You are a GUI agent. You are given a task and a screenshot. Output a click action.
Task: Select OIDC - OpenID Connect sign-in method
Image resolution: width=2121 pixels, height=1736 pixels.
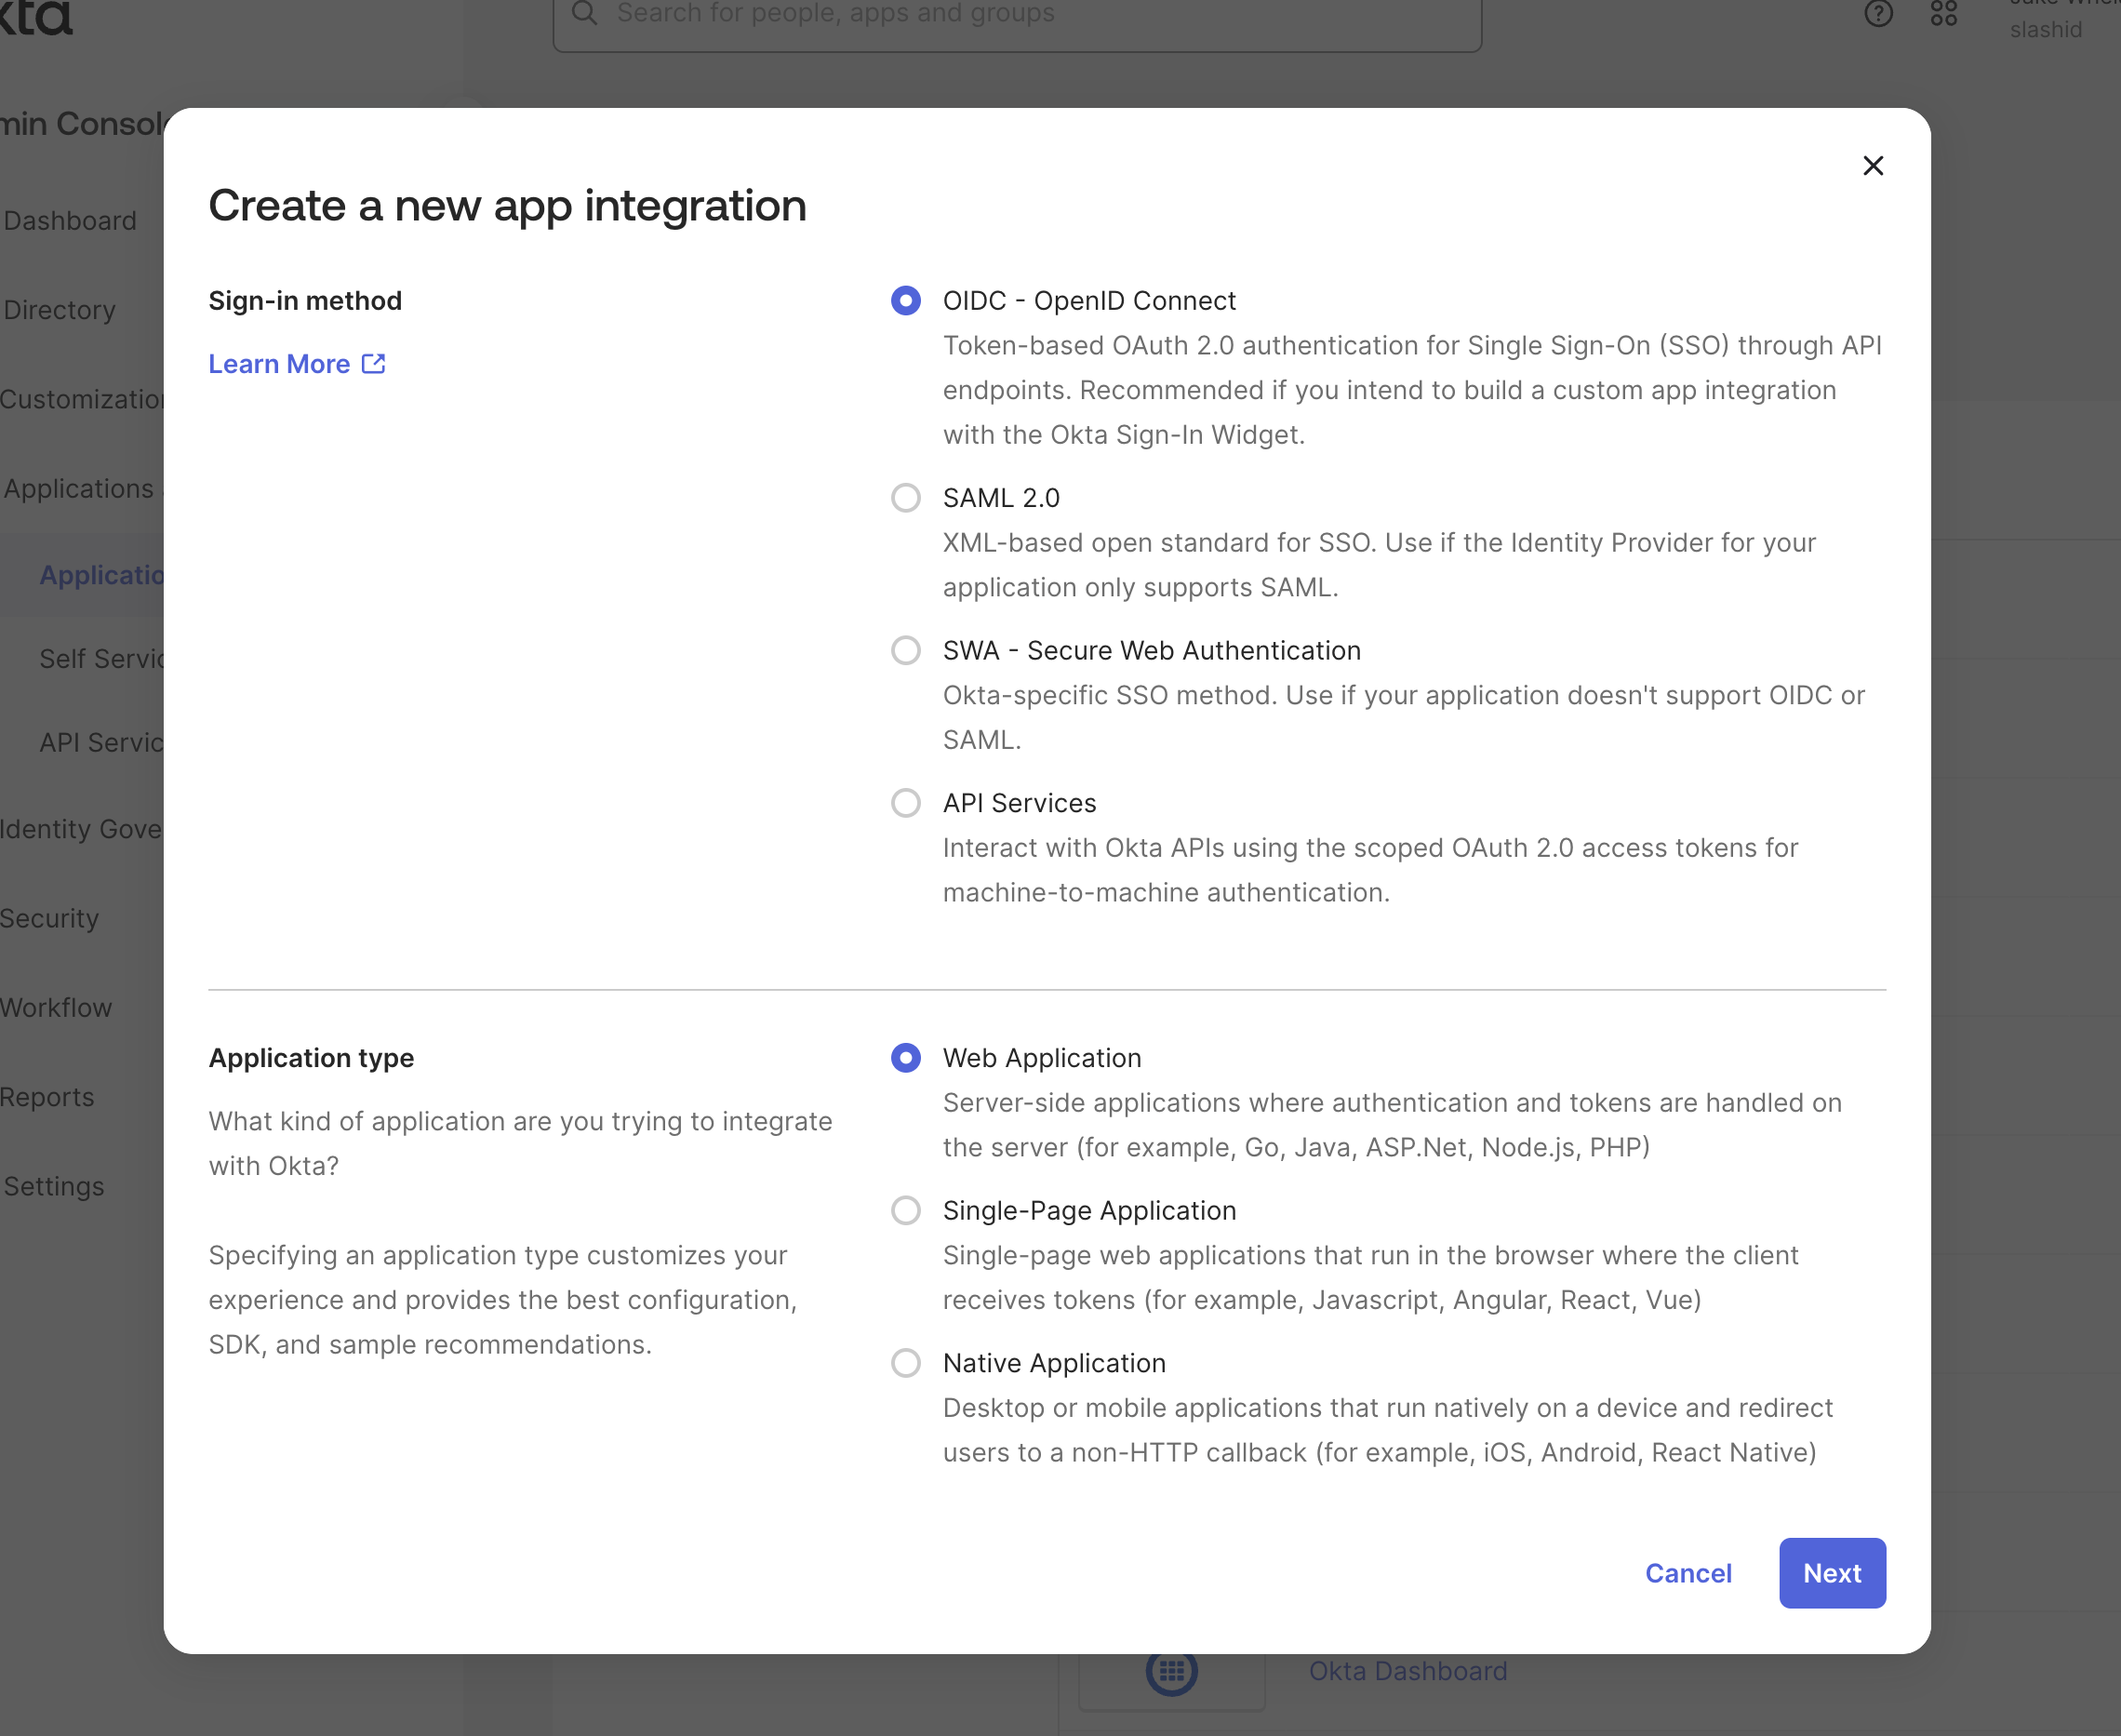coord(906,301)
